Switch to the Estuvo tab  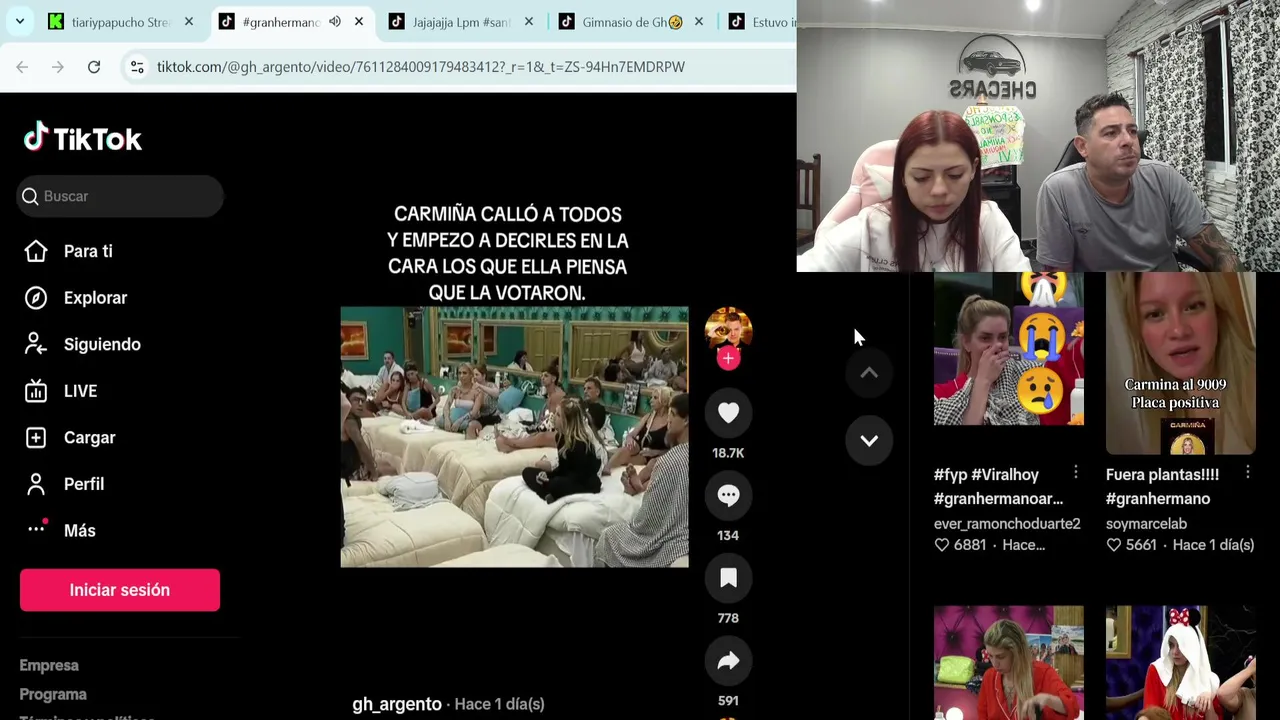pyautogui.click(x=761, y=21)
